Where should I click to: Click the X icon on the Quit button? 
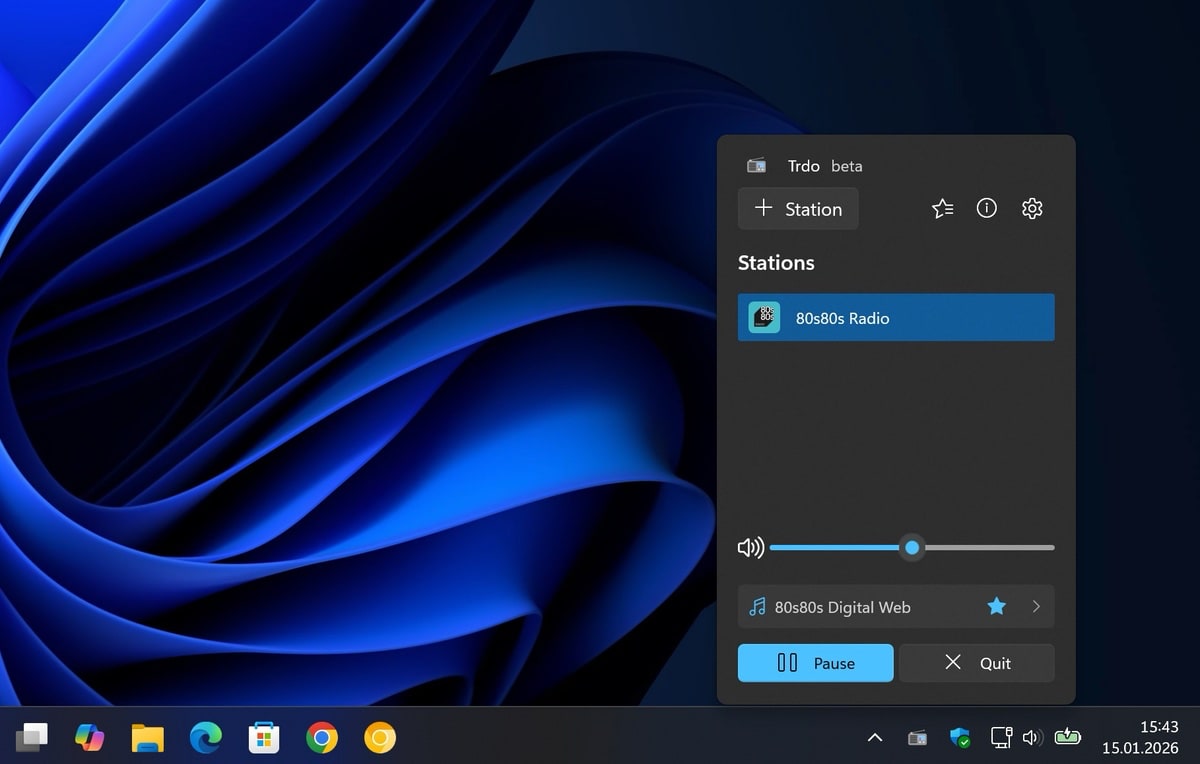pyautogui.click(x=954, y=663)
